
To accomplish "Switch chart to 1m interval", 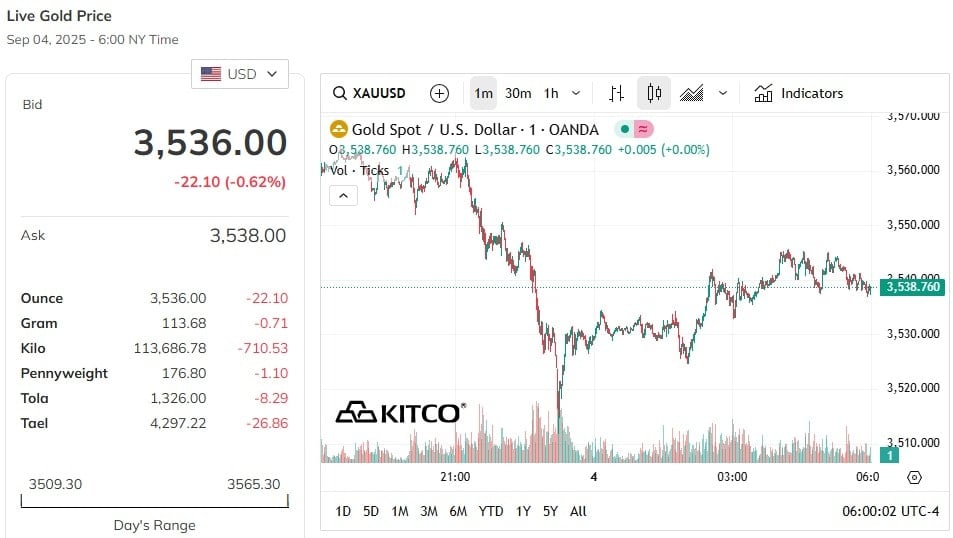I will [483, 94].
